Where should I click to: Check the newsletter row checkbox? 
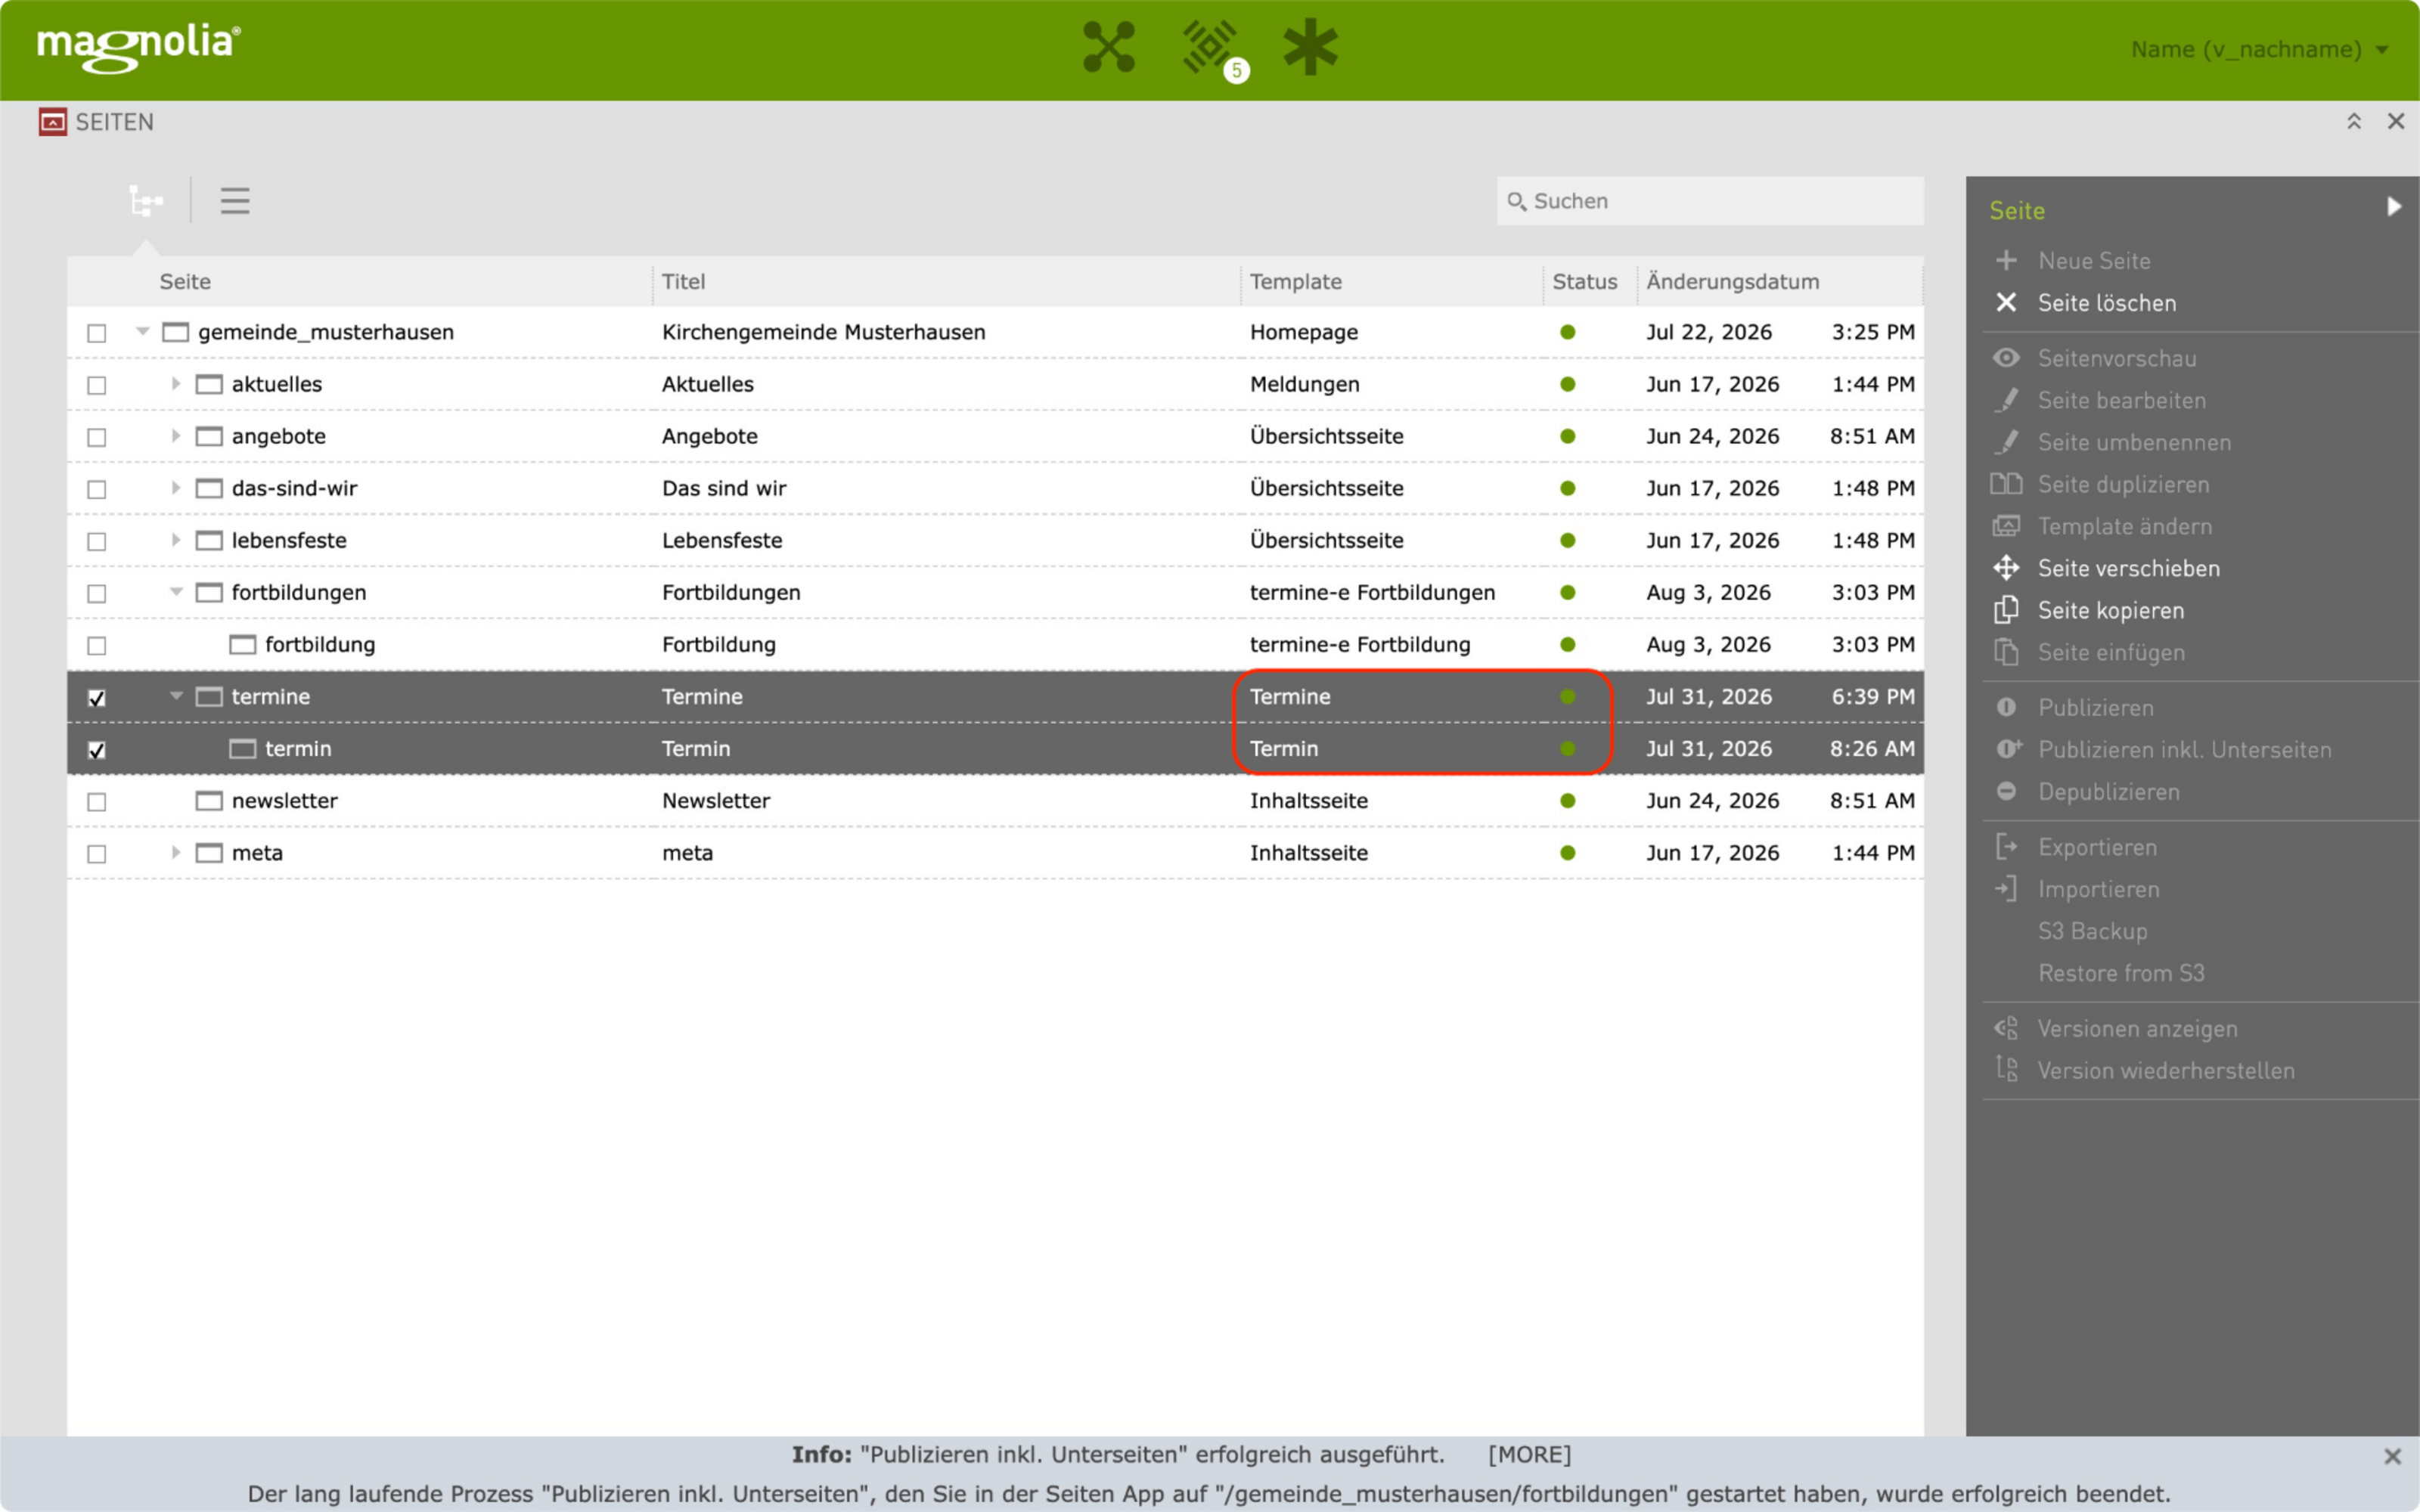[97, 801]
